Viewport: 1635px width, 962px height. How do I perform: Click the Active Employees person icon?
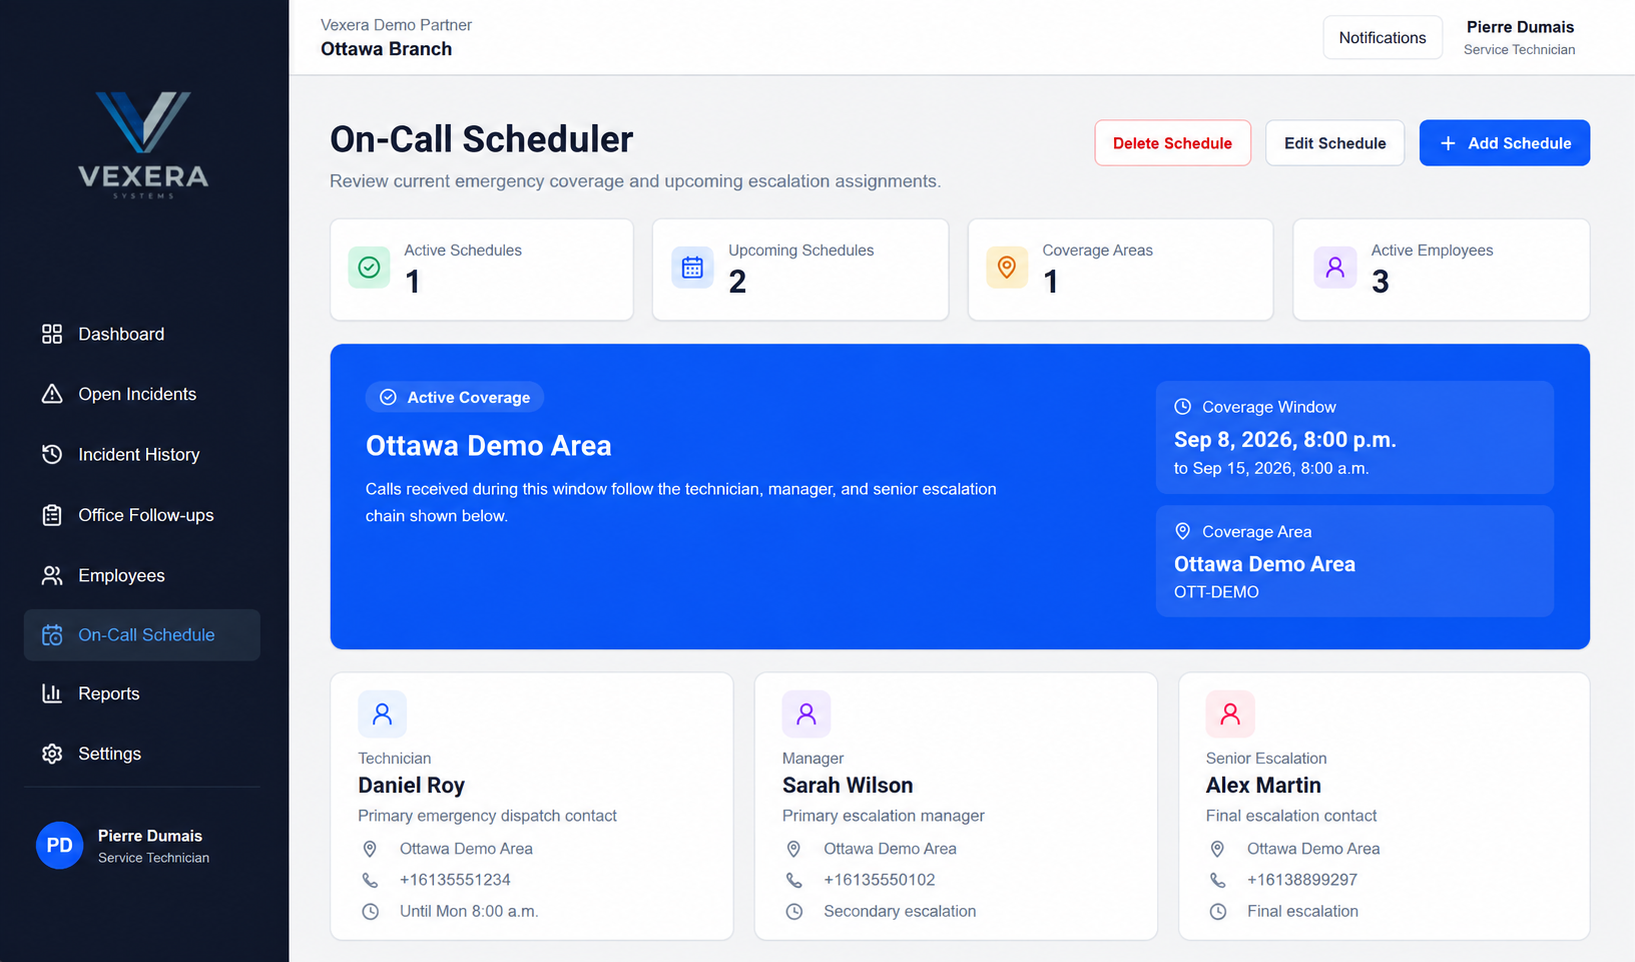[1335, 267]
